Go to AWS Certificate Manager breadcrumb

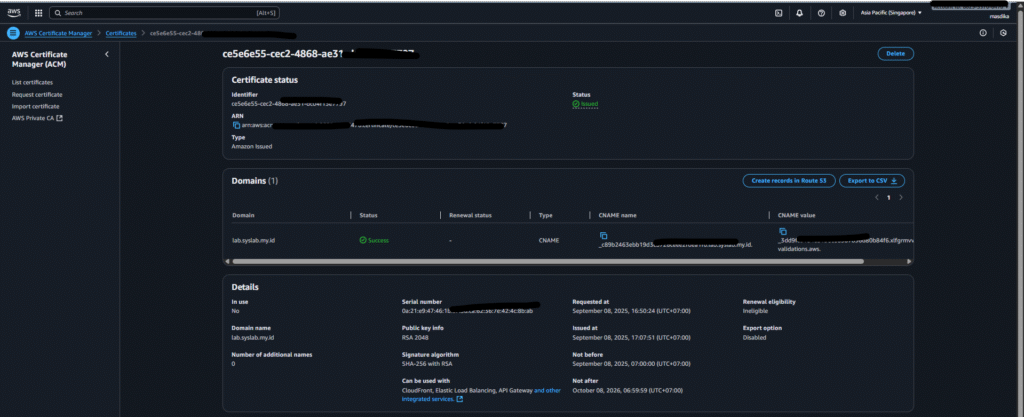pyautogui.click(x=58, y=33)
